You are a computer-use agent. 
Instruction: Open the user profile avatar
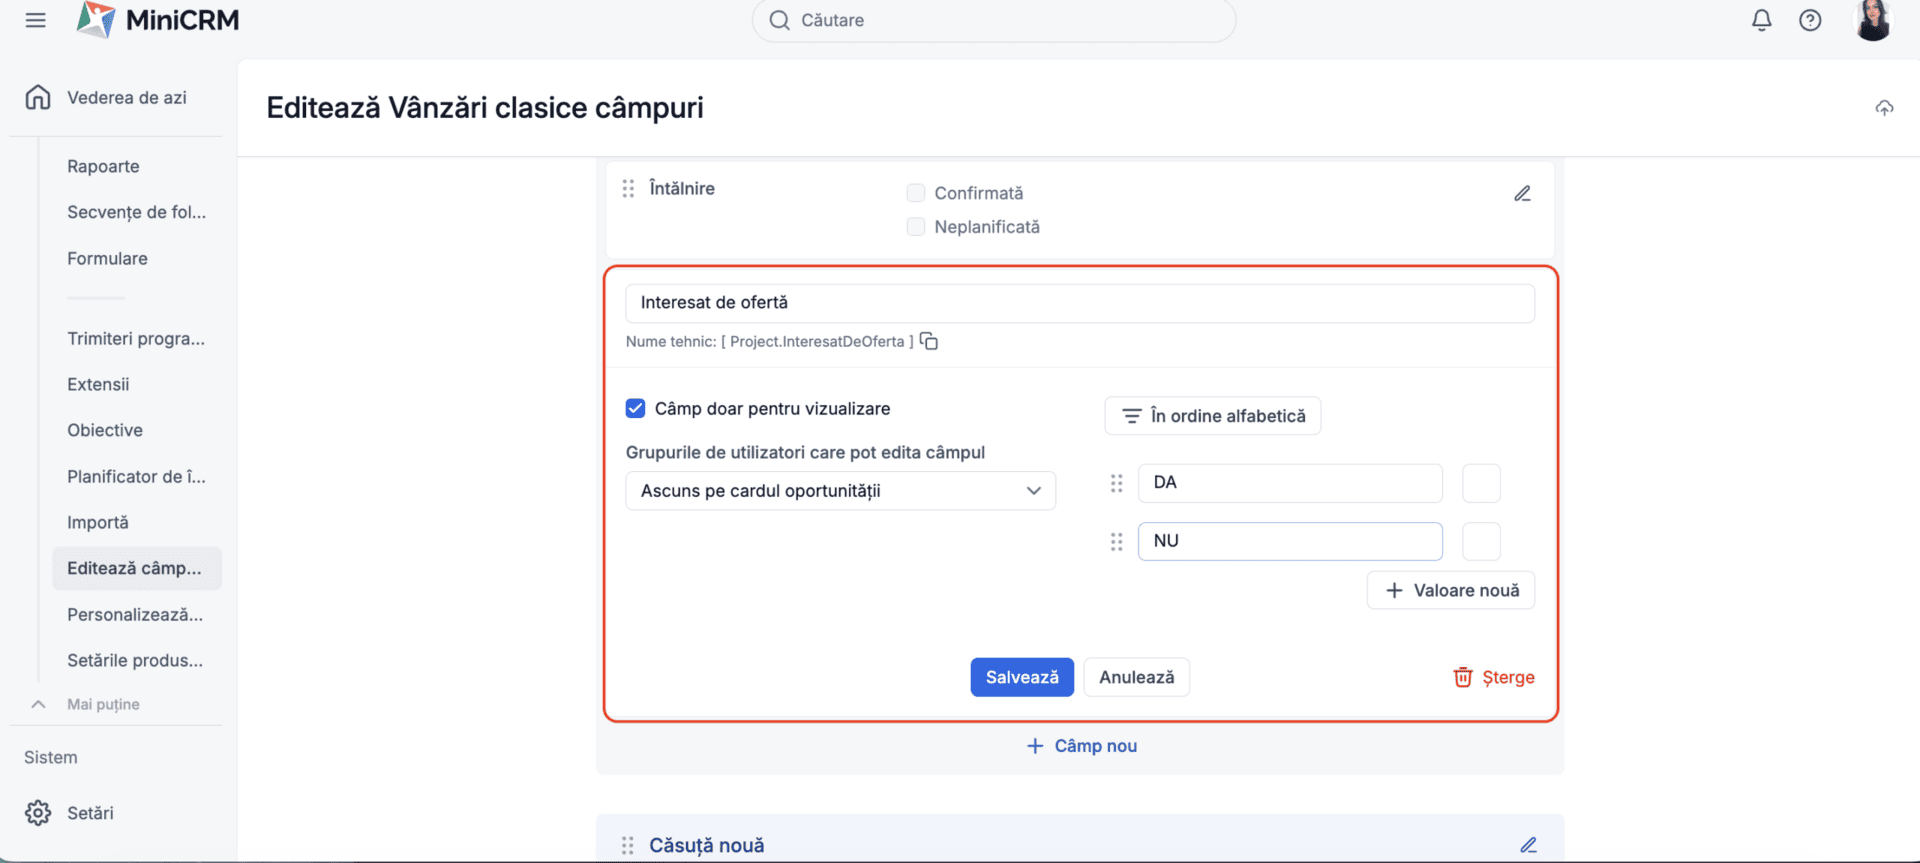pos(1872,20)
